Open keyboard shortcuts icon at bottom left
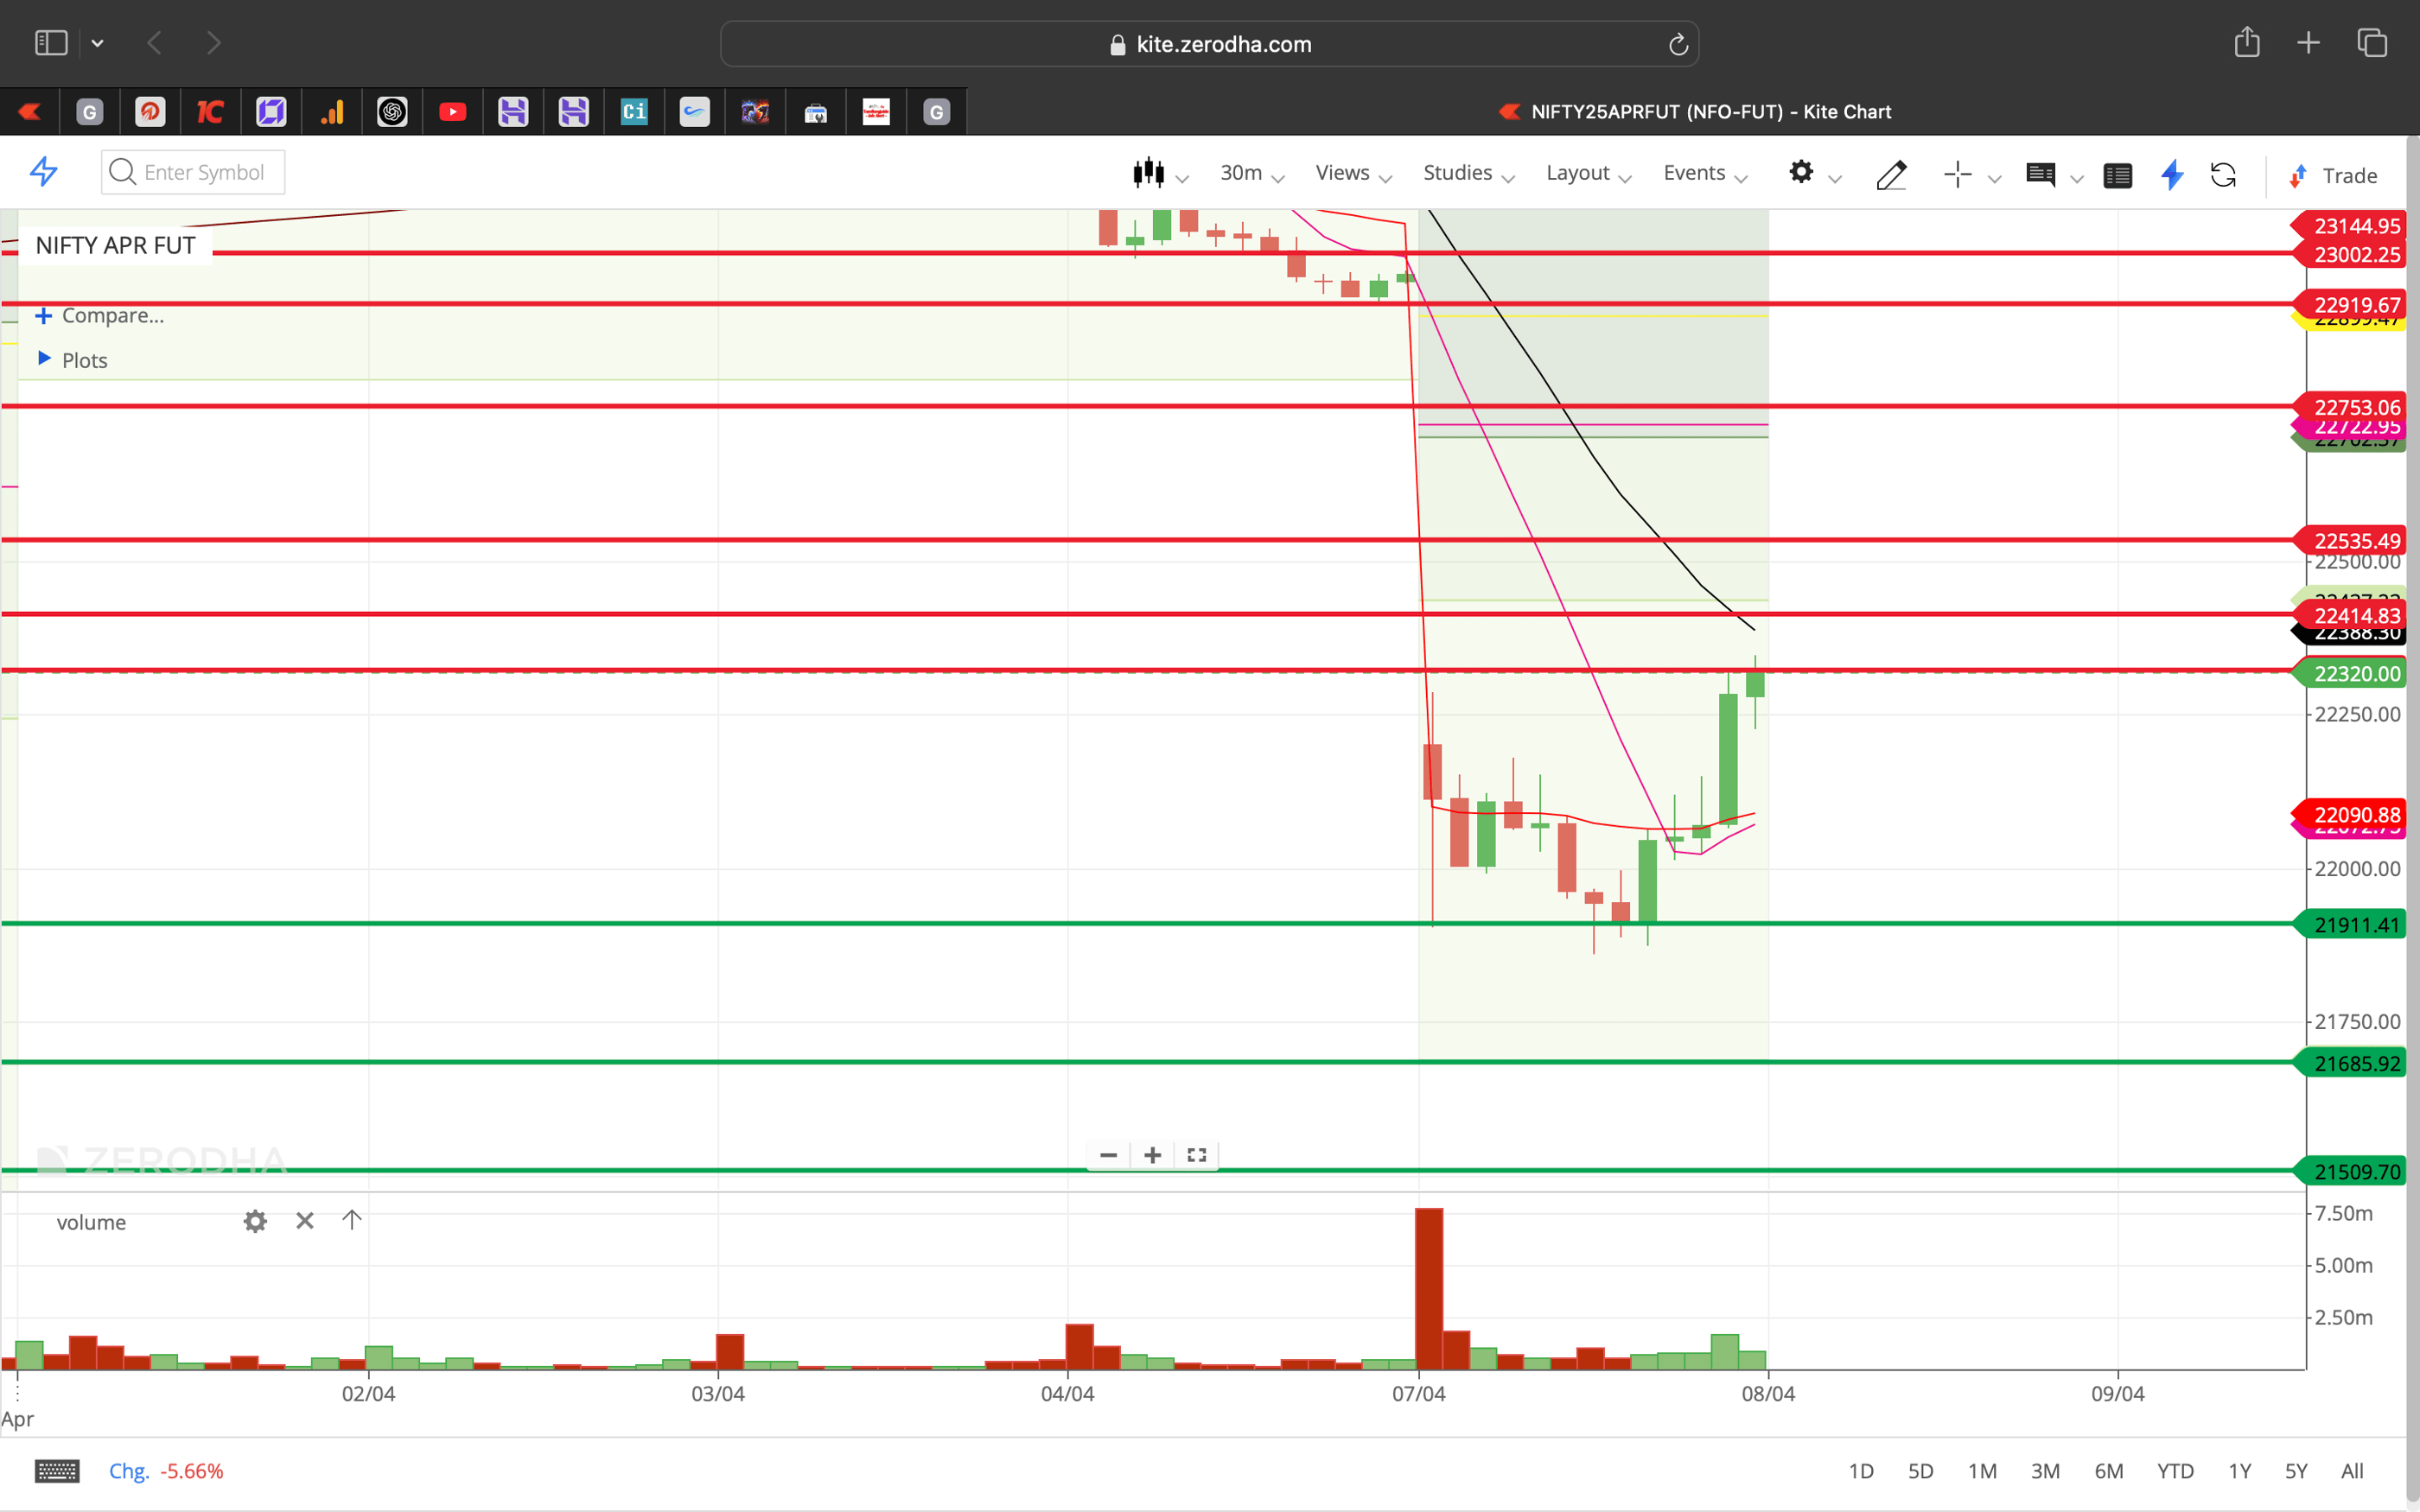This screenshot has width=2420, height=1512. tap(57, 1470)
